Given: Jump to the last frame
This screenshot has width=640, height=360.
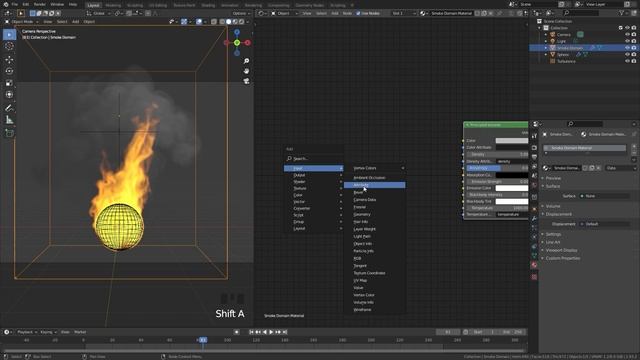Looking at the screenshot, I should (x=285, y=332).
